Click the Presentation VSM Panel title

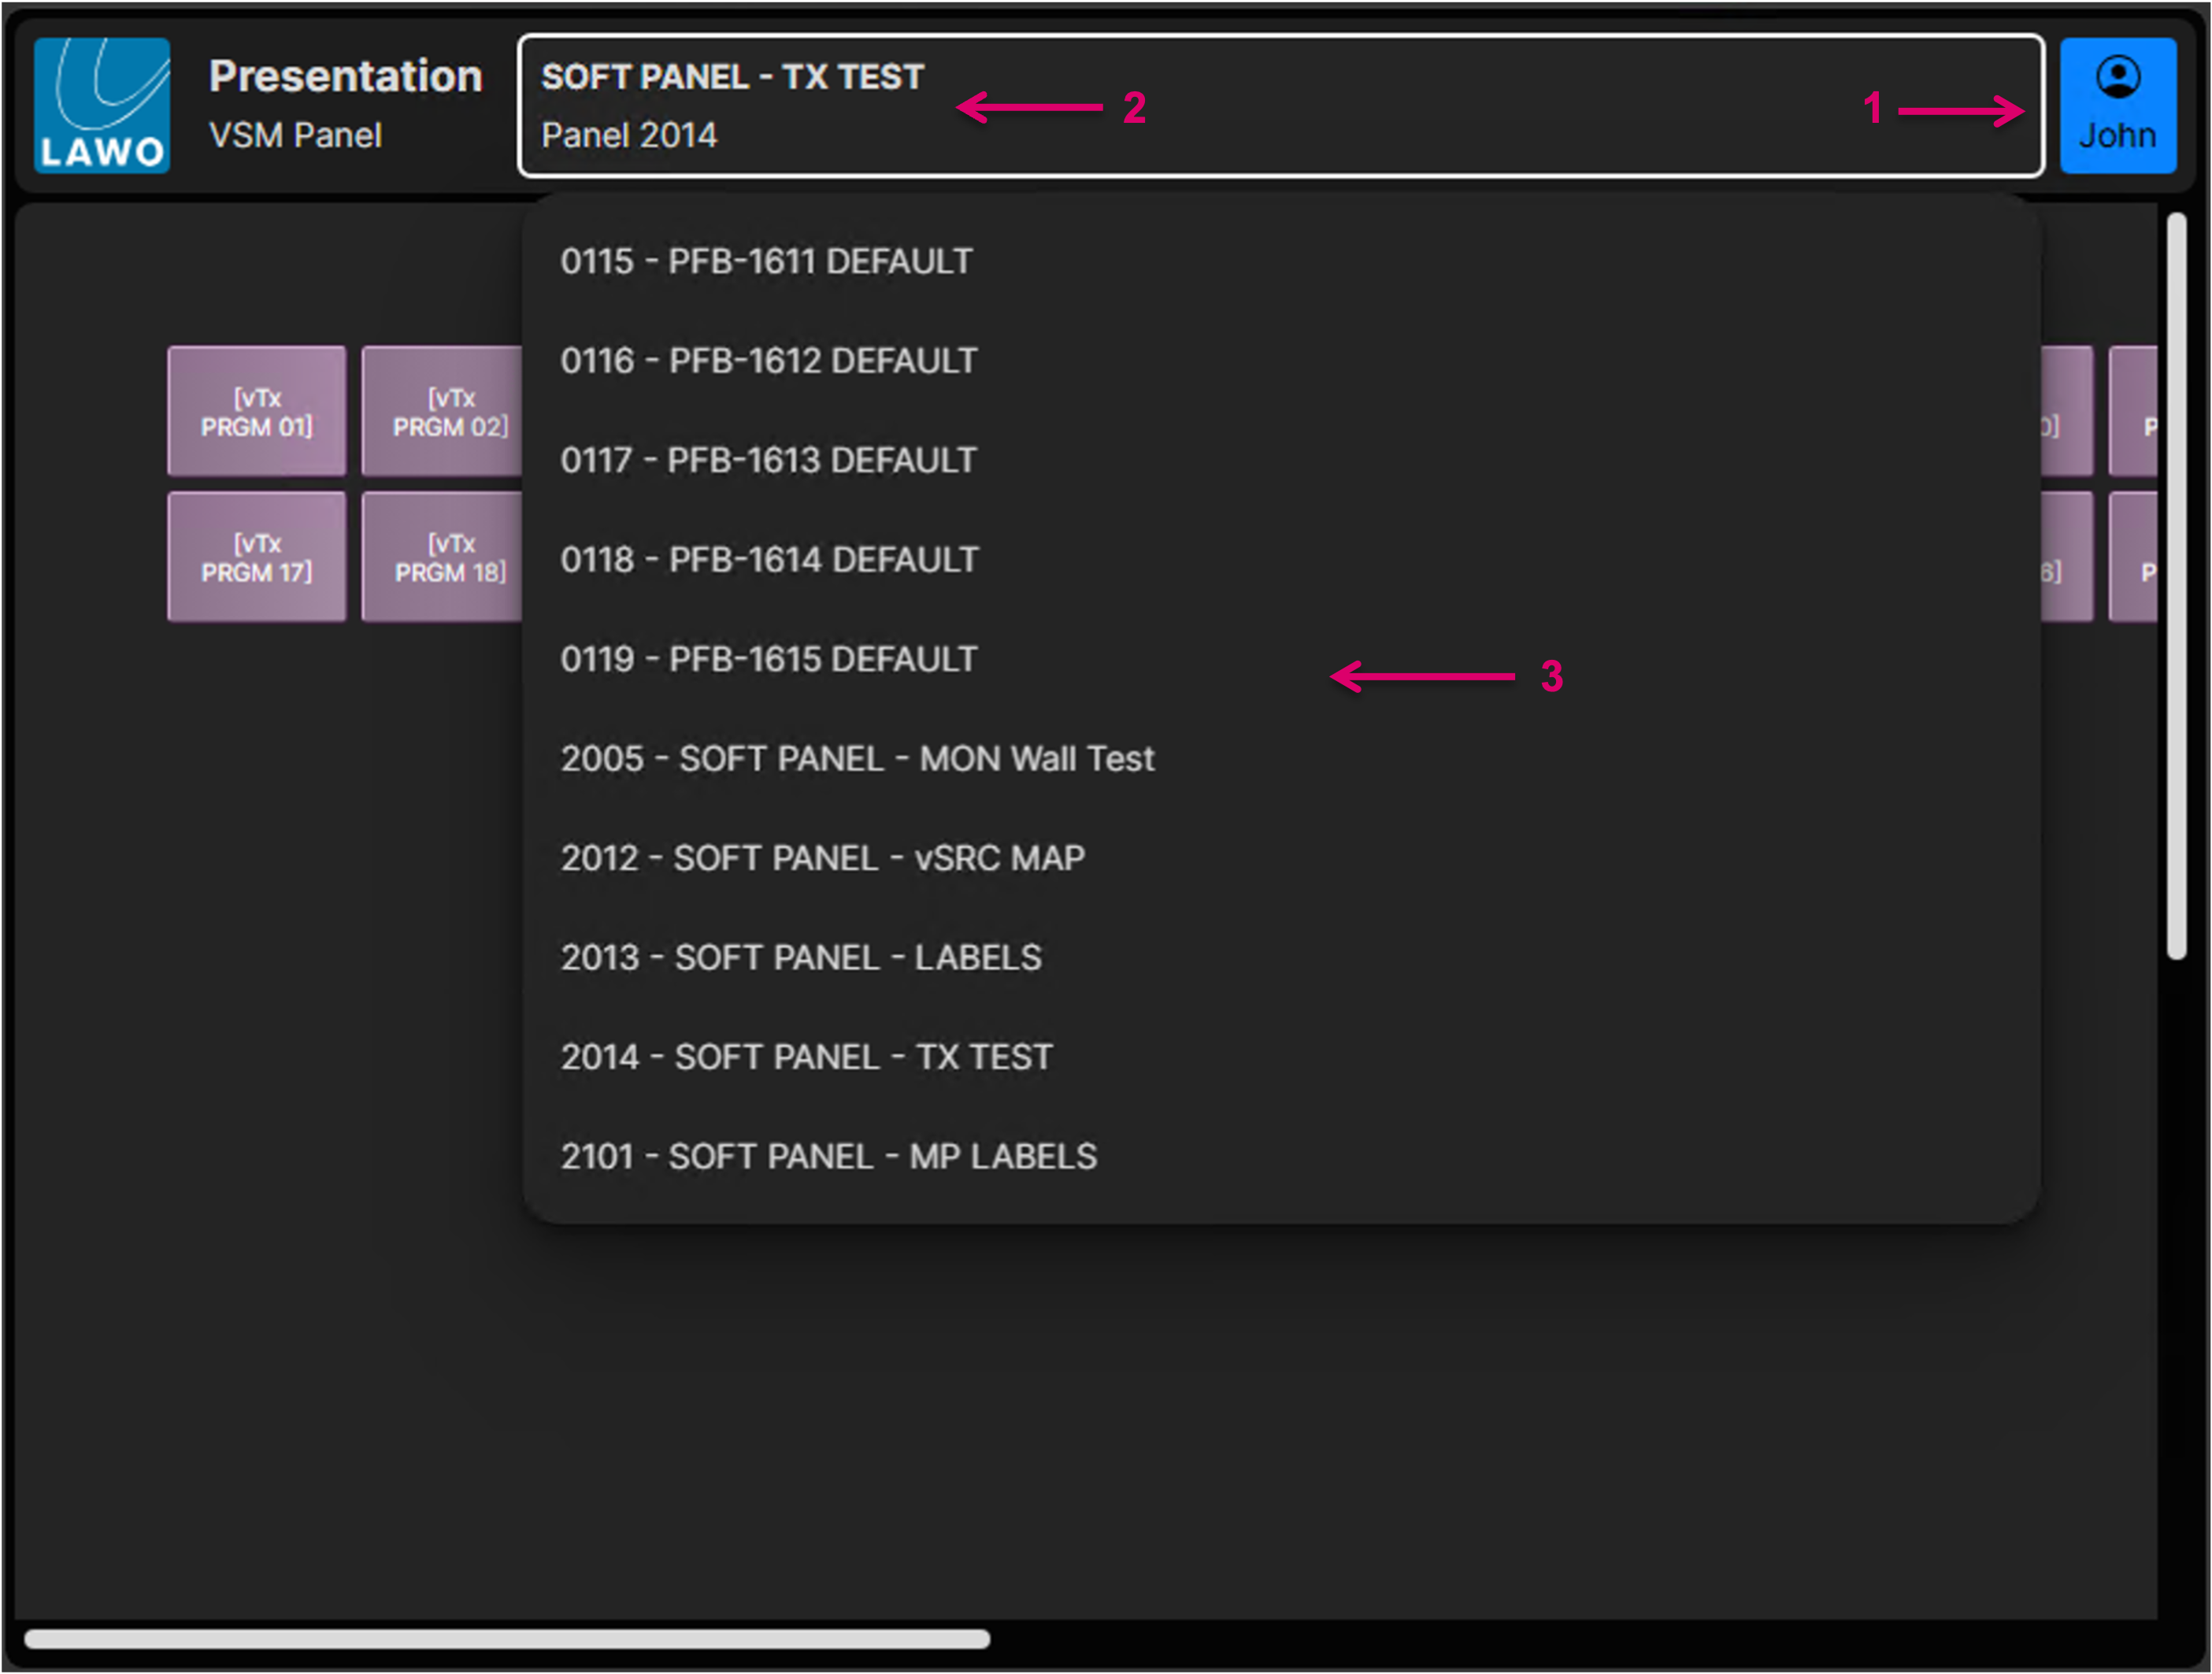pyautogui.click(x=345, y=103)
